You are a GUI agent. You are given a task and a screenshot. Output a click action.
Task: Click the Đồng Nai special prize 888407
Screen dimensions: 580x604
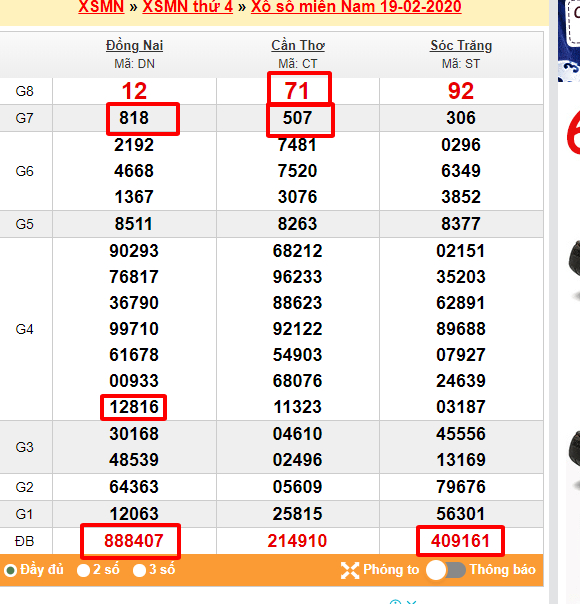point(134,541)
